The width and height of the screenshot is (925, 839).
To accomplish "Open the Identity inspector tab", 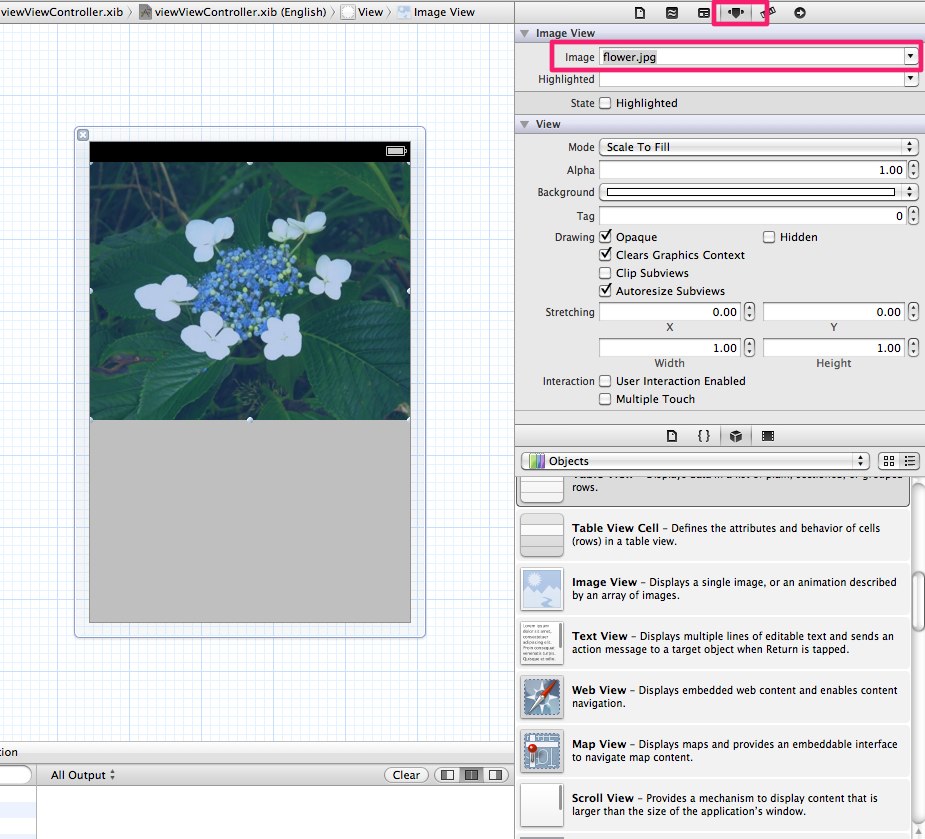I will tap(704, 12).
